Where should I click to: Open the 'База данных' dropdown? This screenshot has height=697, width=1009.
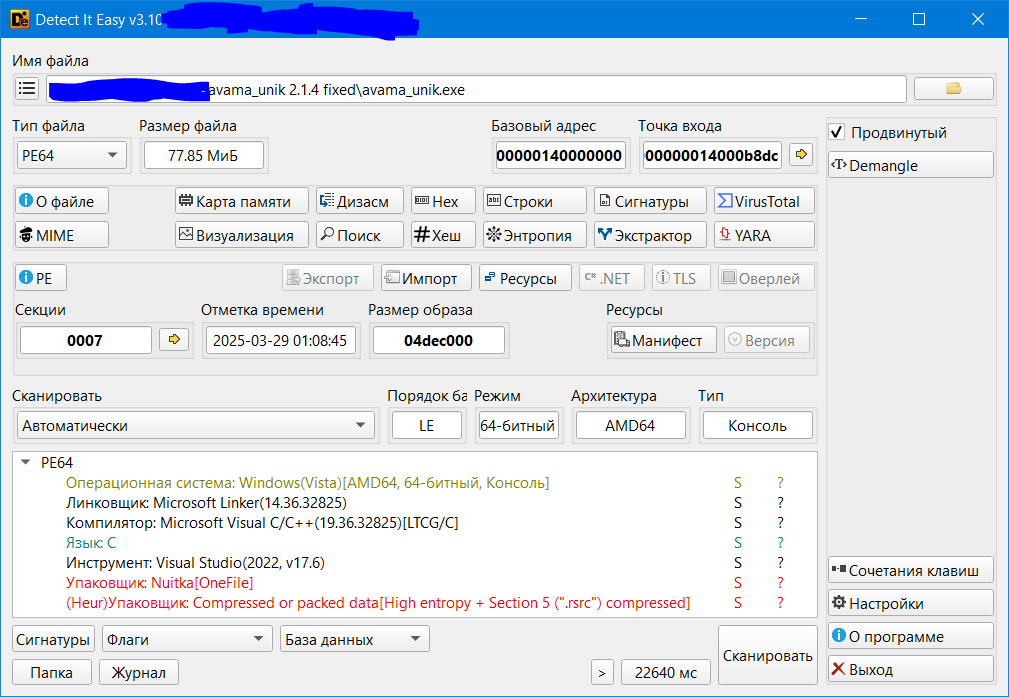click(x=355, y=639)
